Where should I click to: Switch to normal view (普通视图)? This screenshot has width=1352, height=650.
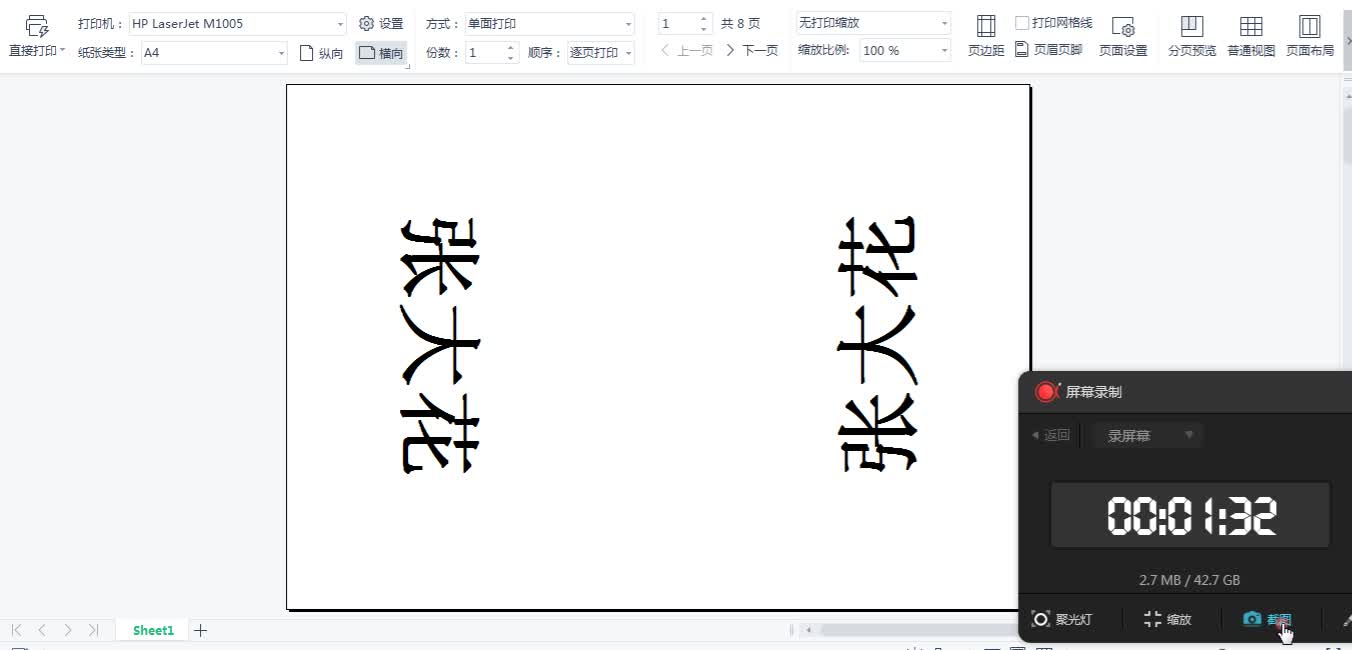pos(1251,36)
